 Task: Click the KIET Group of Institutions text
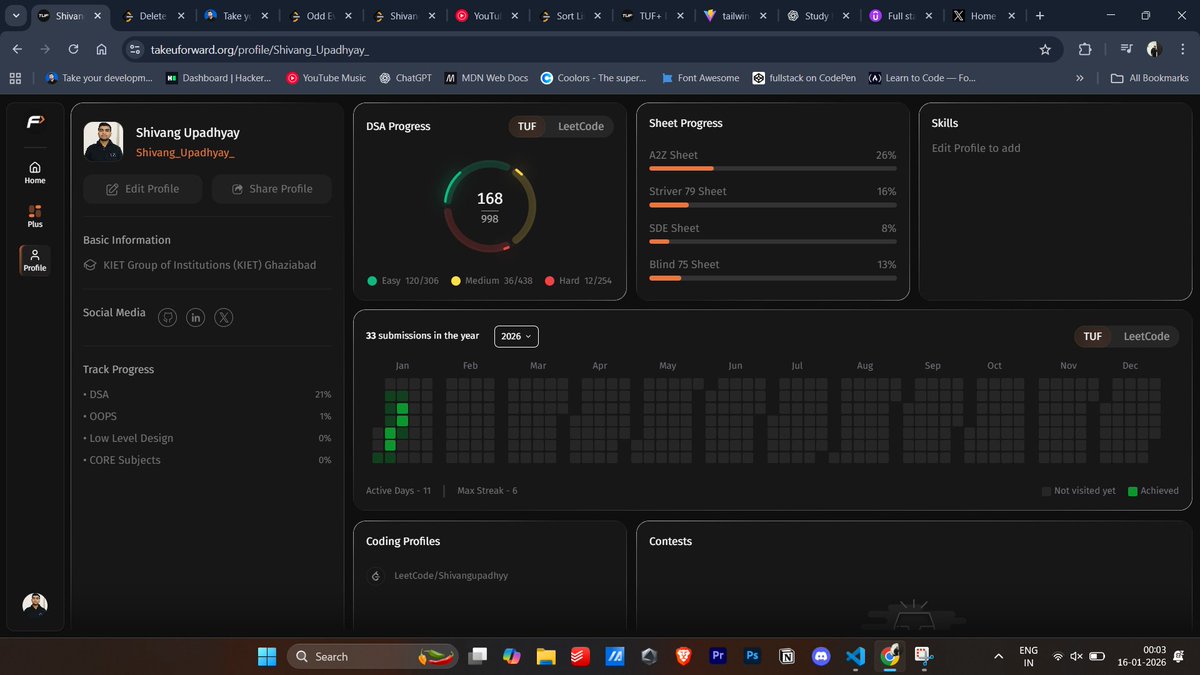coord(210,265)
